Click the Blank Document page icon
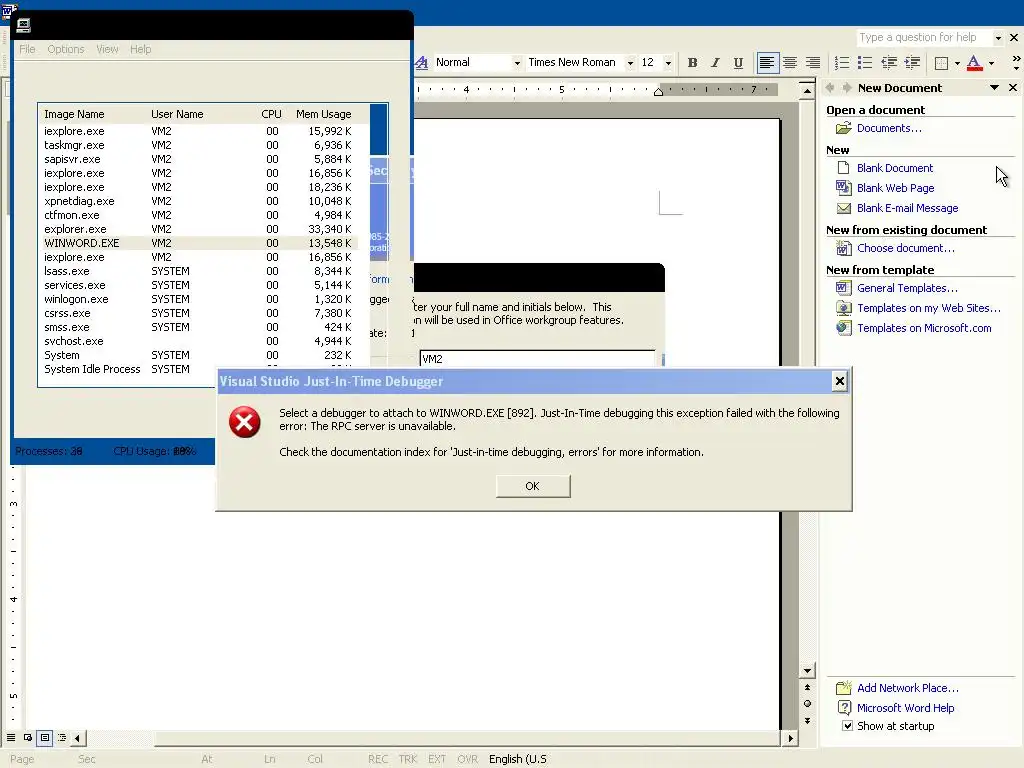 (844, 168)
